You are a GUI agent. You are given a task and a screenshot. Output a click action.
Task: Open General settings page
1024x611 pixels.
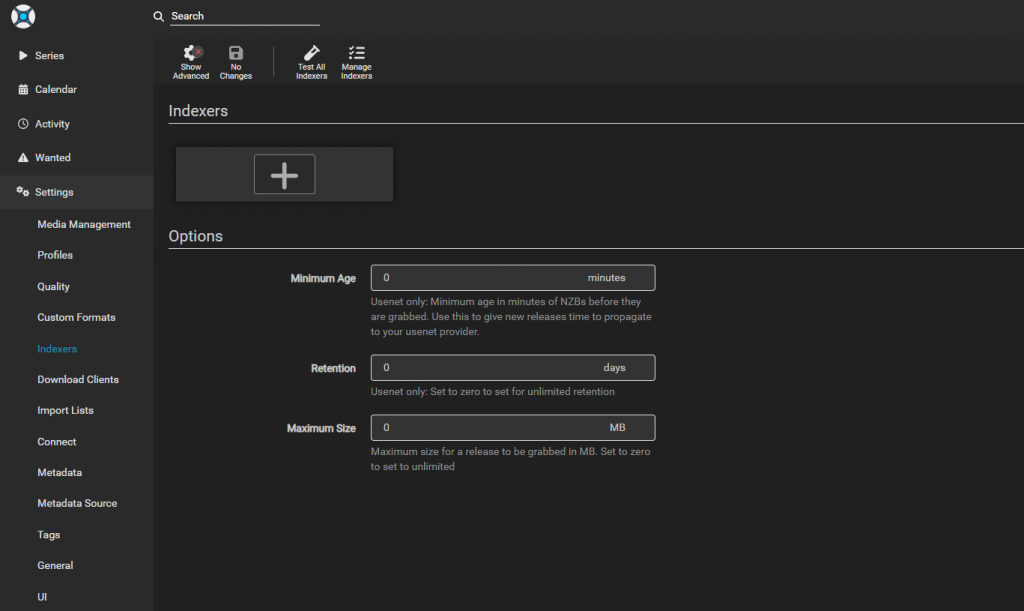tap(55, 565)
